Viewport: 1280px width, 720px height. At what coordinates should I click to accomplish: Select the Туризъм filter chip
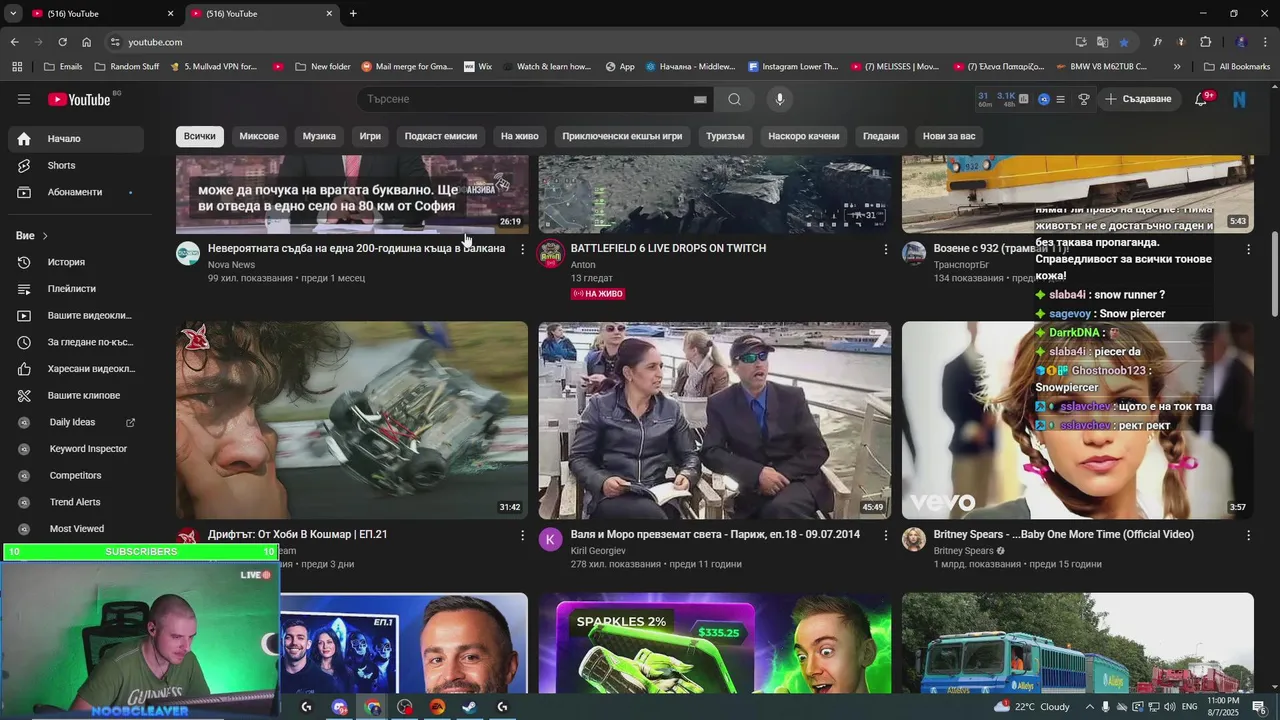pos(725,136)
